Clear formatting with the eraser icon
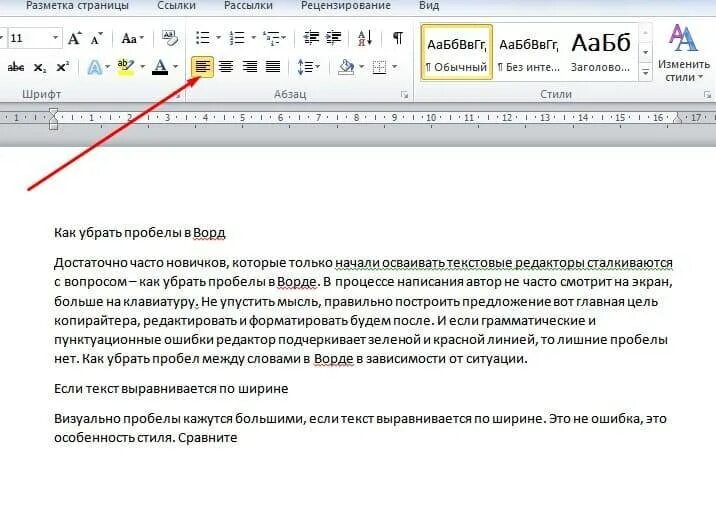Image resolution: width=716 pixels, height=513 pixels. click(169, 38)
